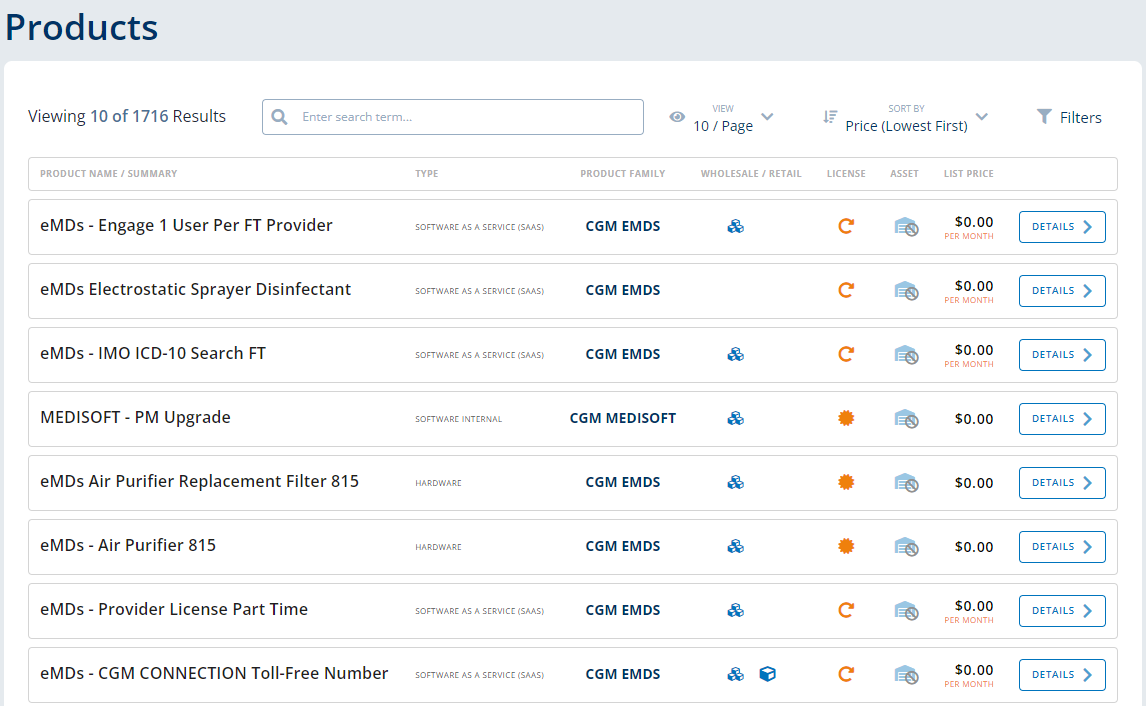Click the eye icon next to View
The height and width of the screenshot is (706, 1146).
click(677, 117)
